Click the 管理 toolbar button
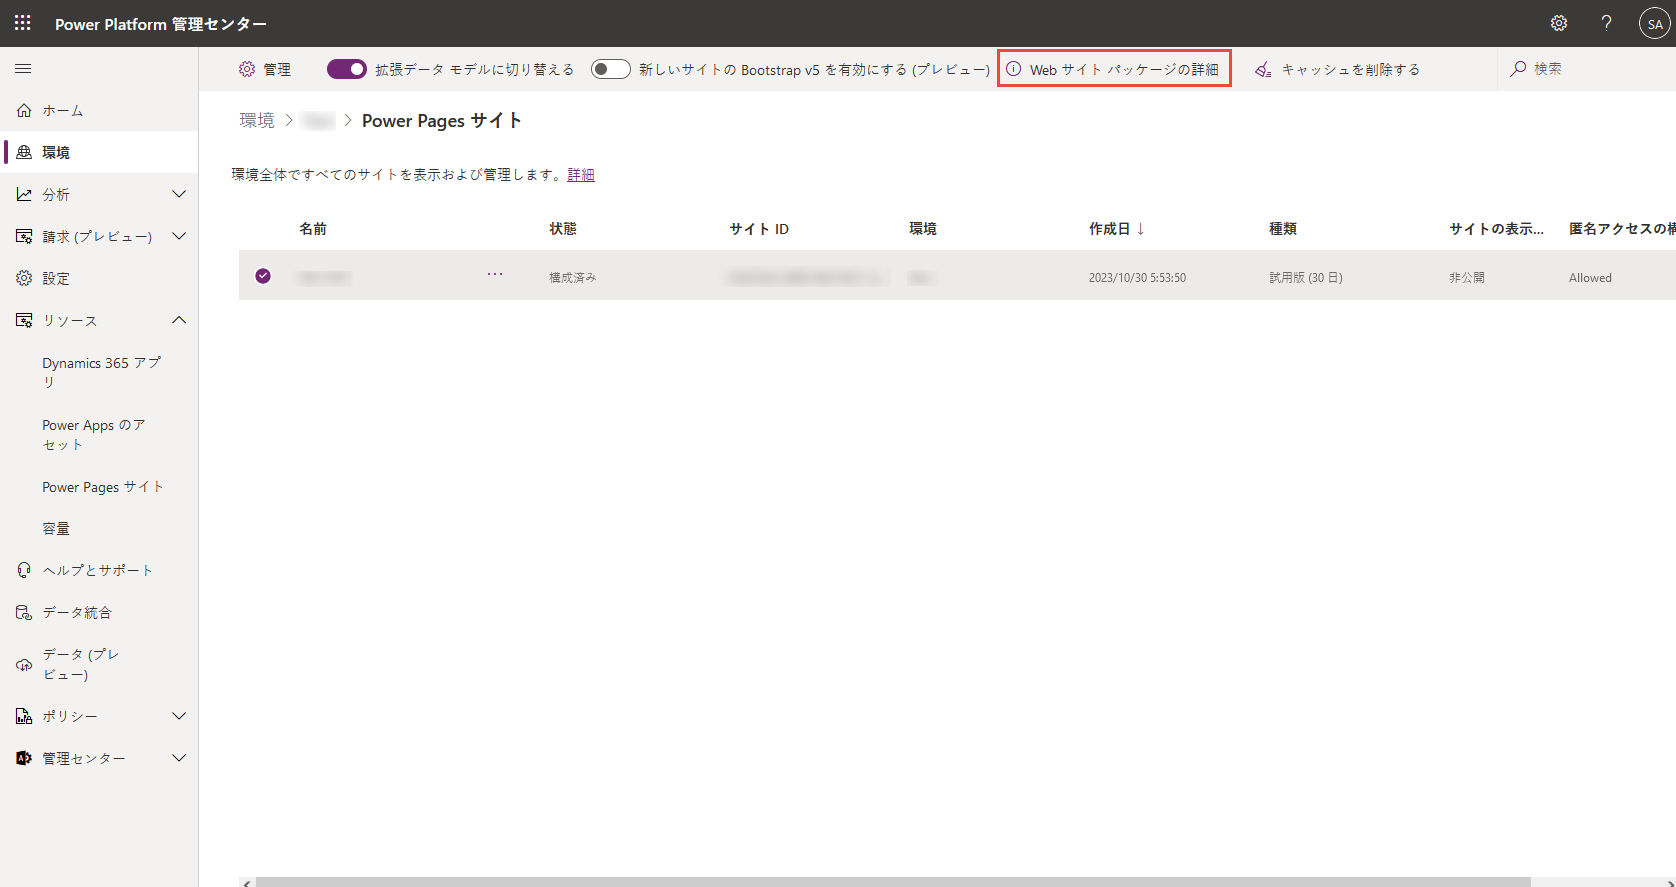Image resolution: width=1676 pixels, height=887 pixels. [x=265, y=69]
